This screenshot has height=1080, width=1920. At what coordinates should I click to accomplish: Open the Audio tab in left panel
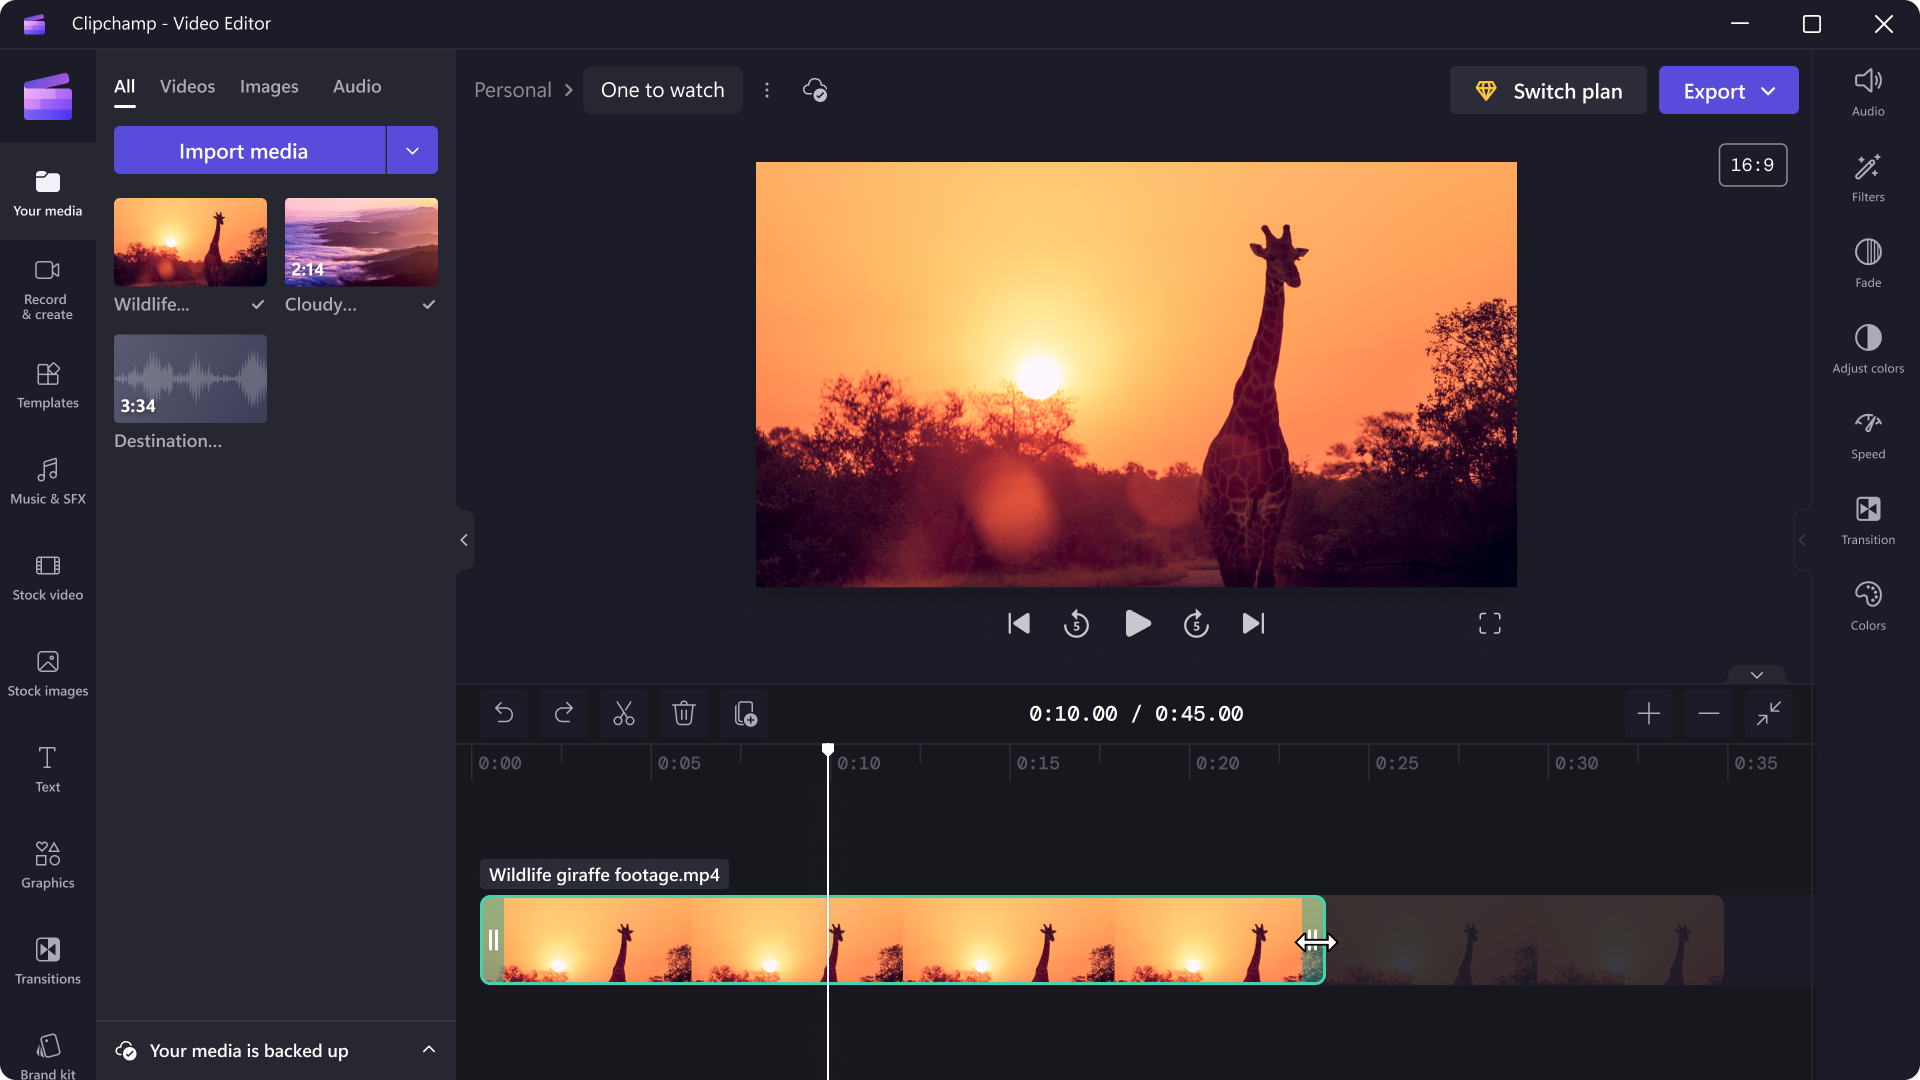click(356, 86)
